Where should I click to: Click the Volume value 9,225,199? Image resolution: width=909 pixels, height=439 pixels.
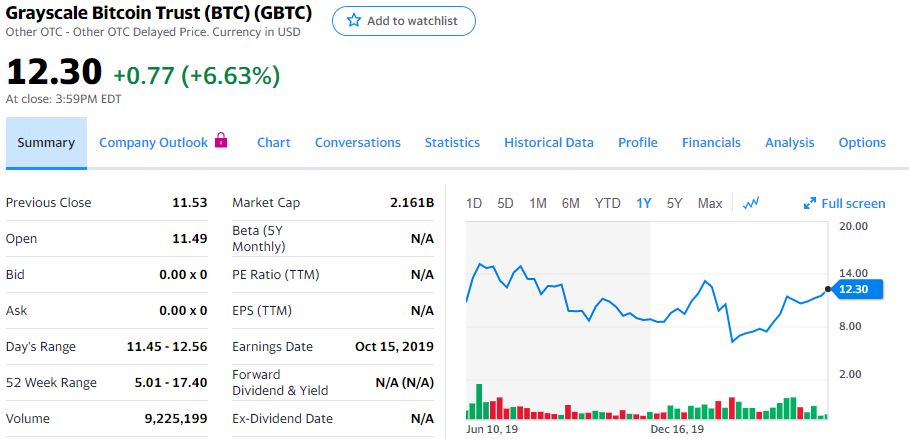[x=176, y=419]
